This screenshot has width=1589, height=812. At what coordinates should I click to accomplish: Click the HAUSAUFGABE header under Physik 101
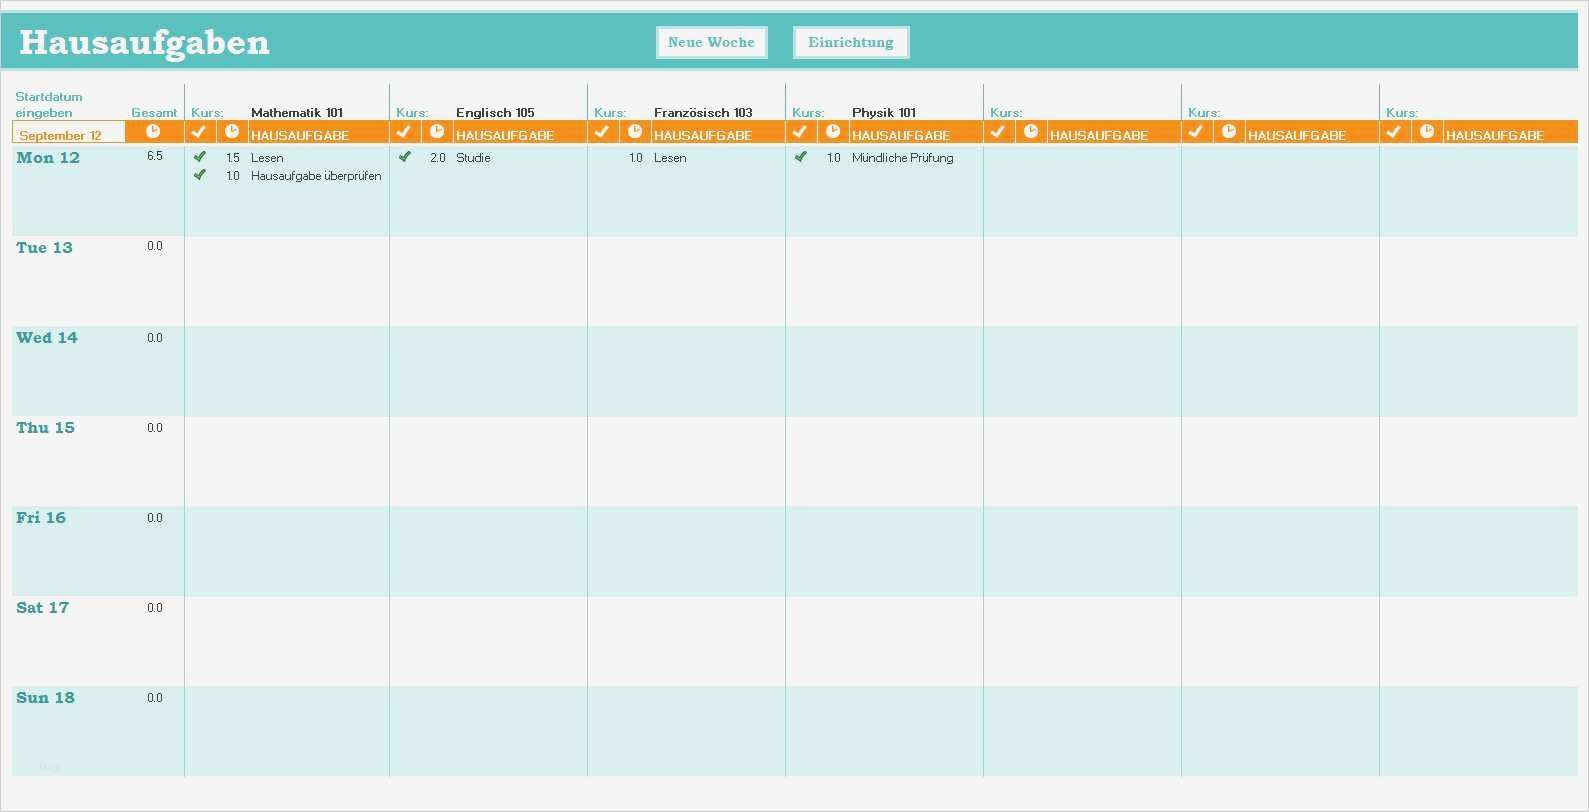(901, 135)
